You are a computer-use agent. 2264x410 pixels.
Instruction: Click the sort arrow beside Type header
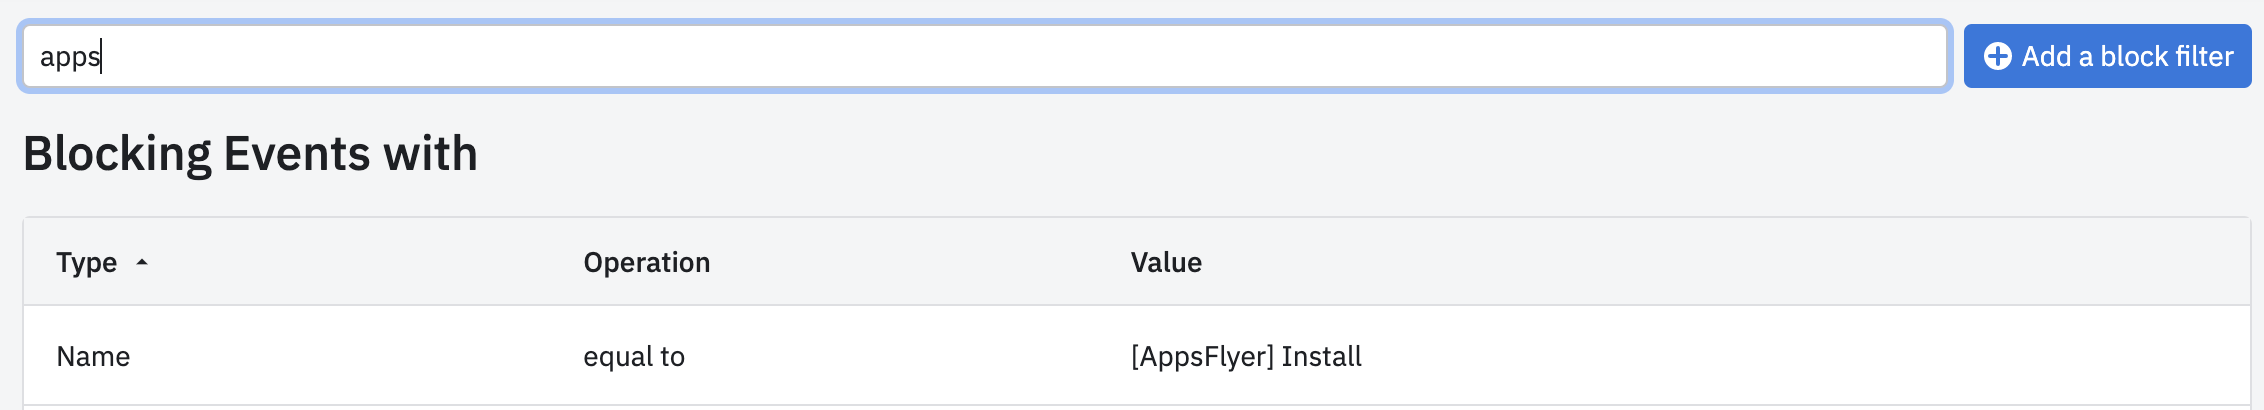pos(142,262)
